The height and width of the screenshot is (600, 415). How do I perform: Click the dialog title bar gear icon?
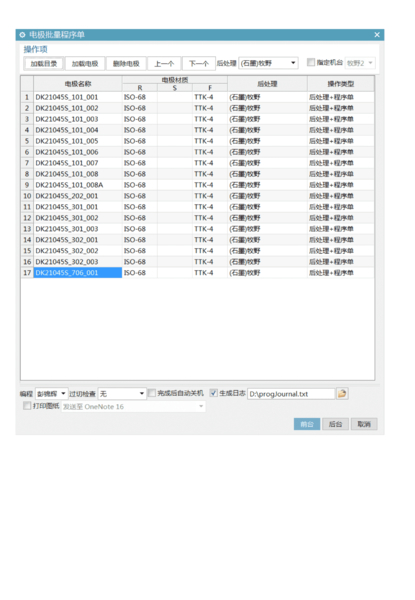22,35
